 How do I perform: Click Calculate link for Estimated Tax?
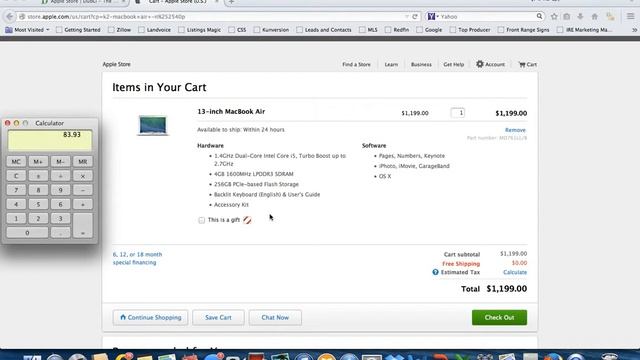coord(515,272)
